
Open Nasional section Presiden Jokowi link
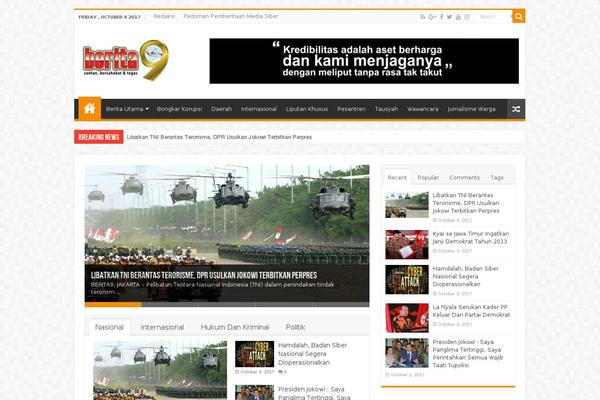coord(314,393)
